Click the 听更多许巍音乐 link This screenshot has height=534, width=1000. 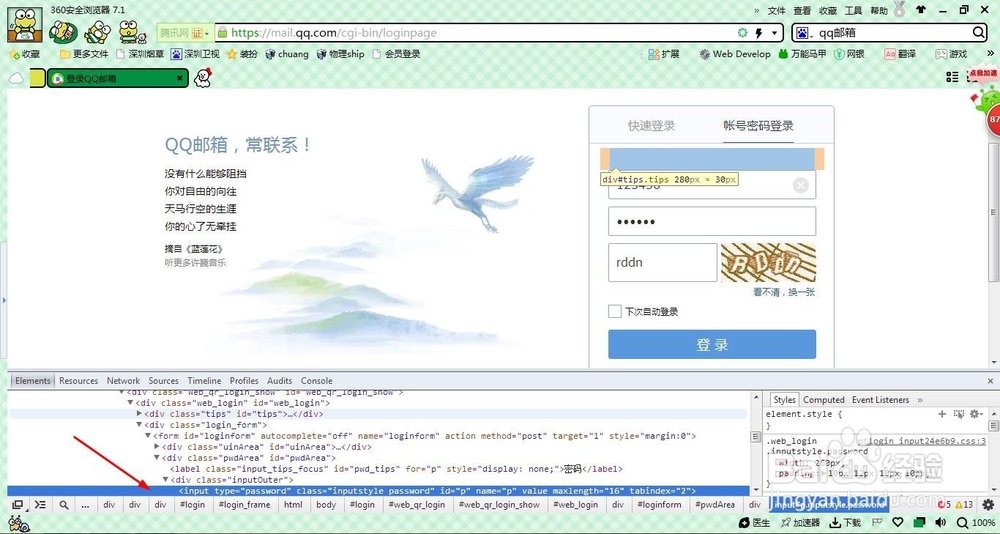pos(195,262)
